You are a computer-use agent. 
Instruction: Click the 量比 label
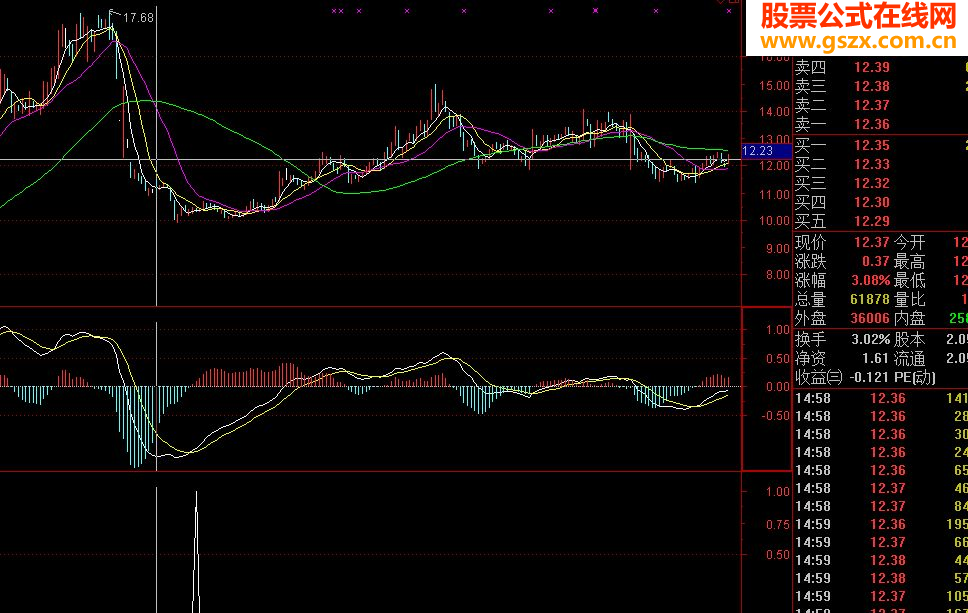pyautogui.click(x=909, y=300)
